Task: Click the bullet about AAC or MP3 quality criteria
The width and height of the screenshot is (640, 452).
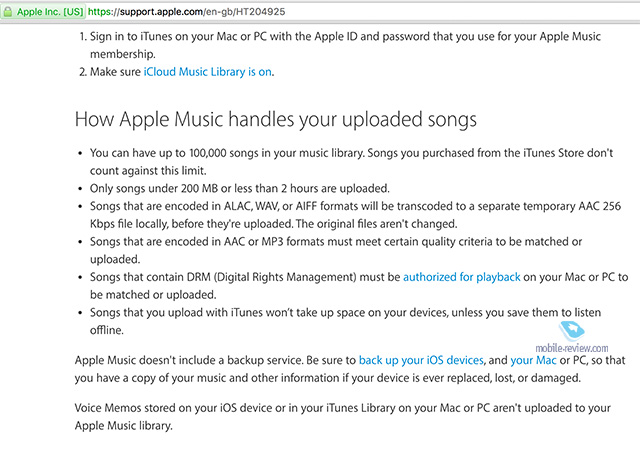Action: click(336, 250)
